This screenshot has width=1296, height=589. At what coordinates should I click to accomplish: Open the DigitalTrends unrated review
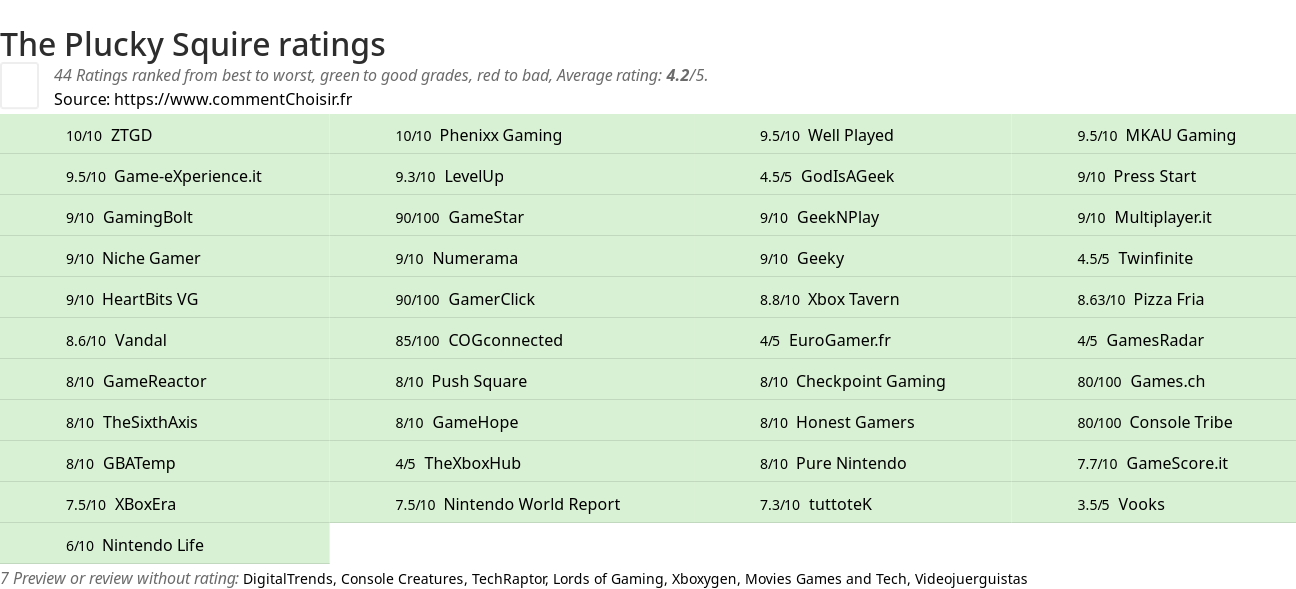[288, 579]
